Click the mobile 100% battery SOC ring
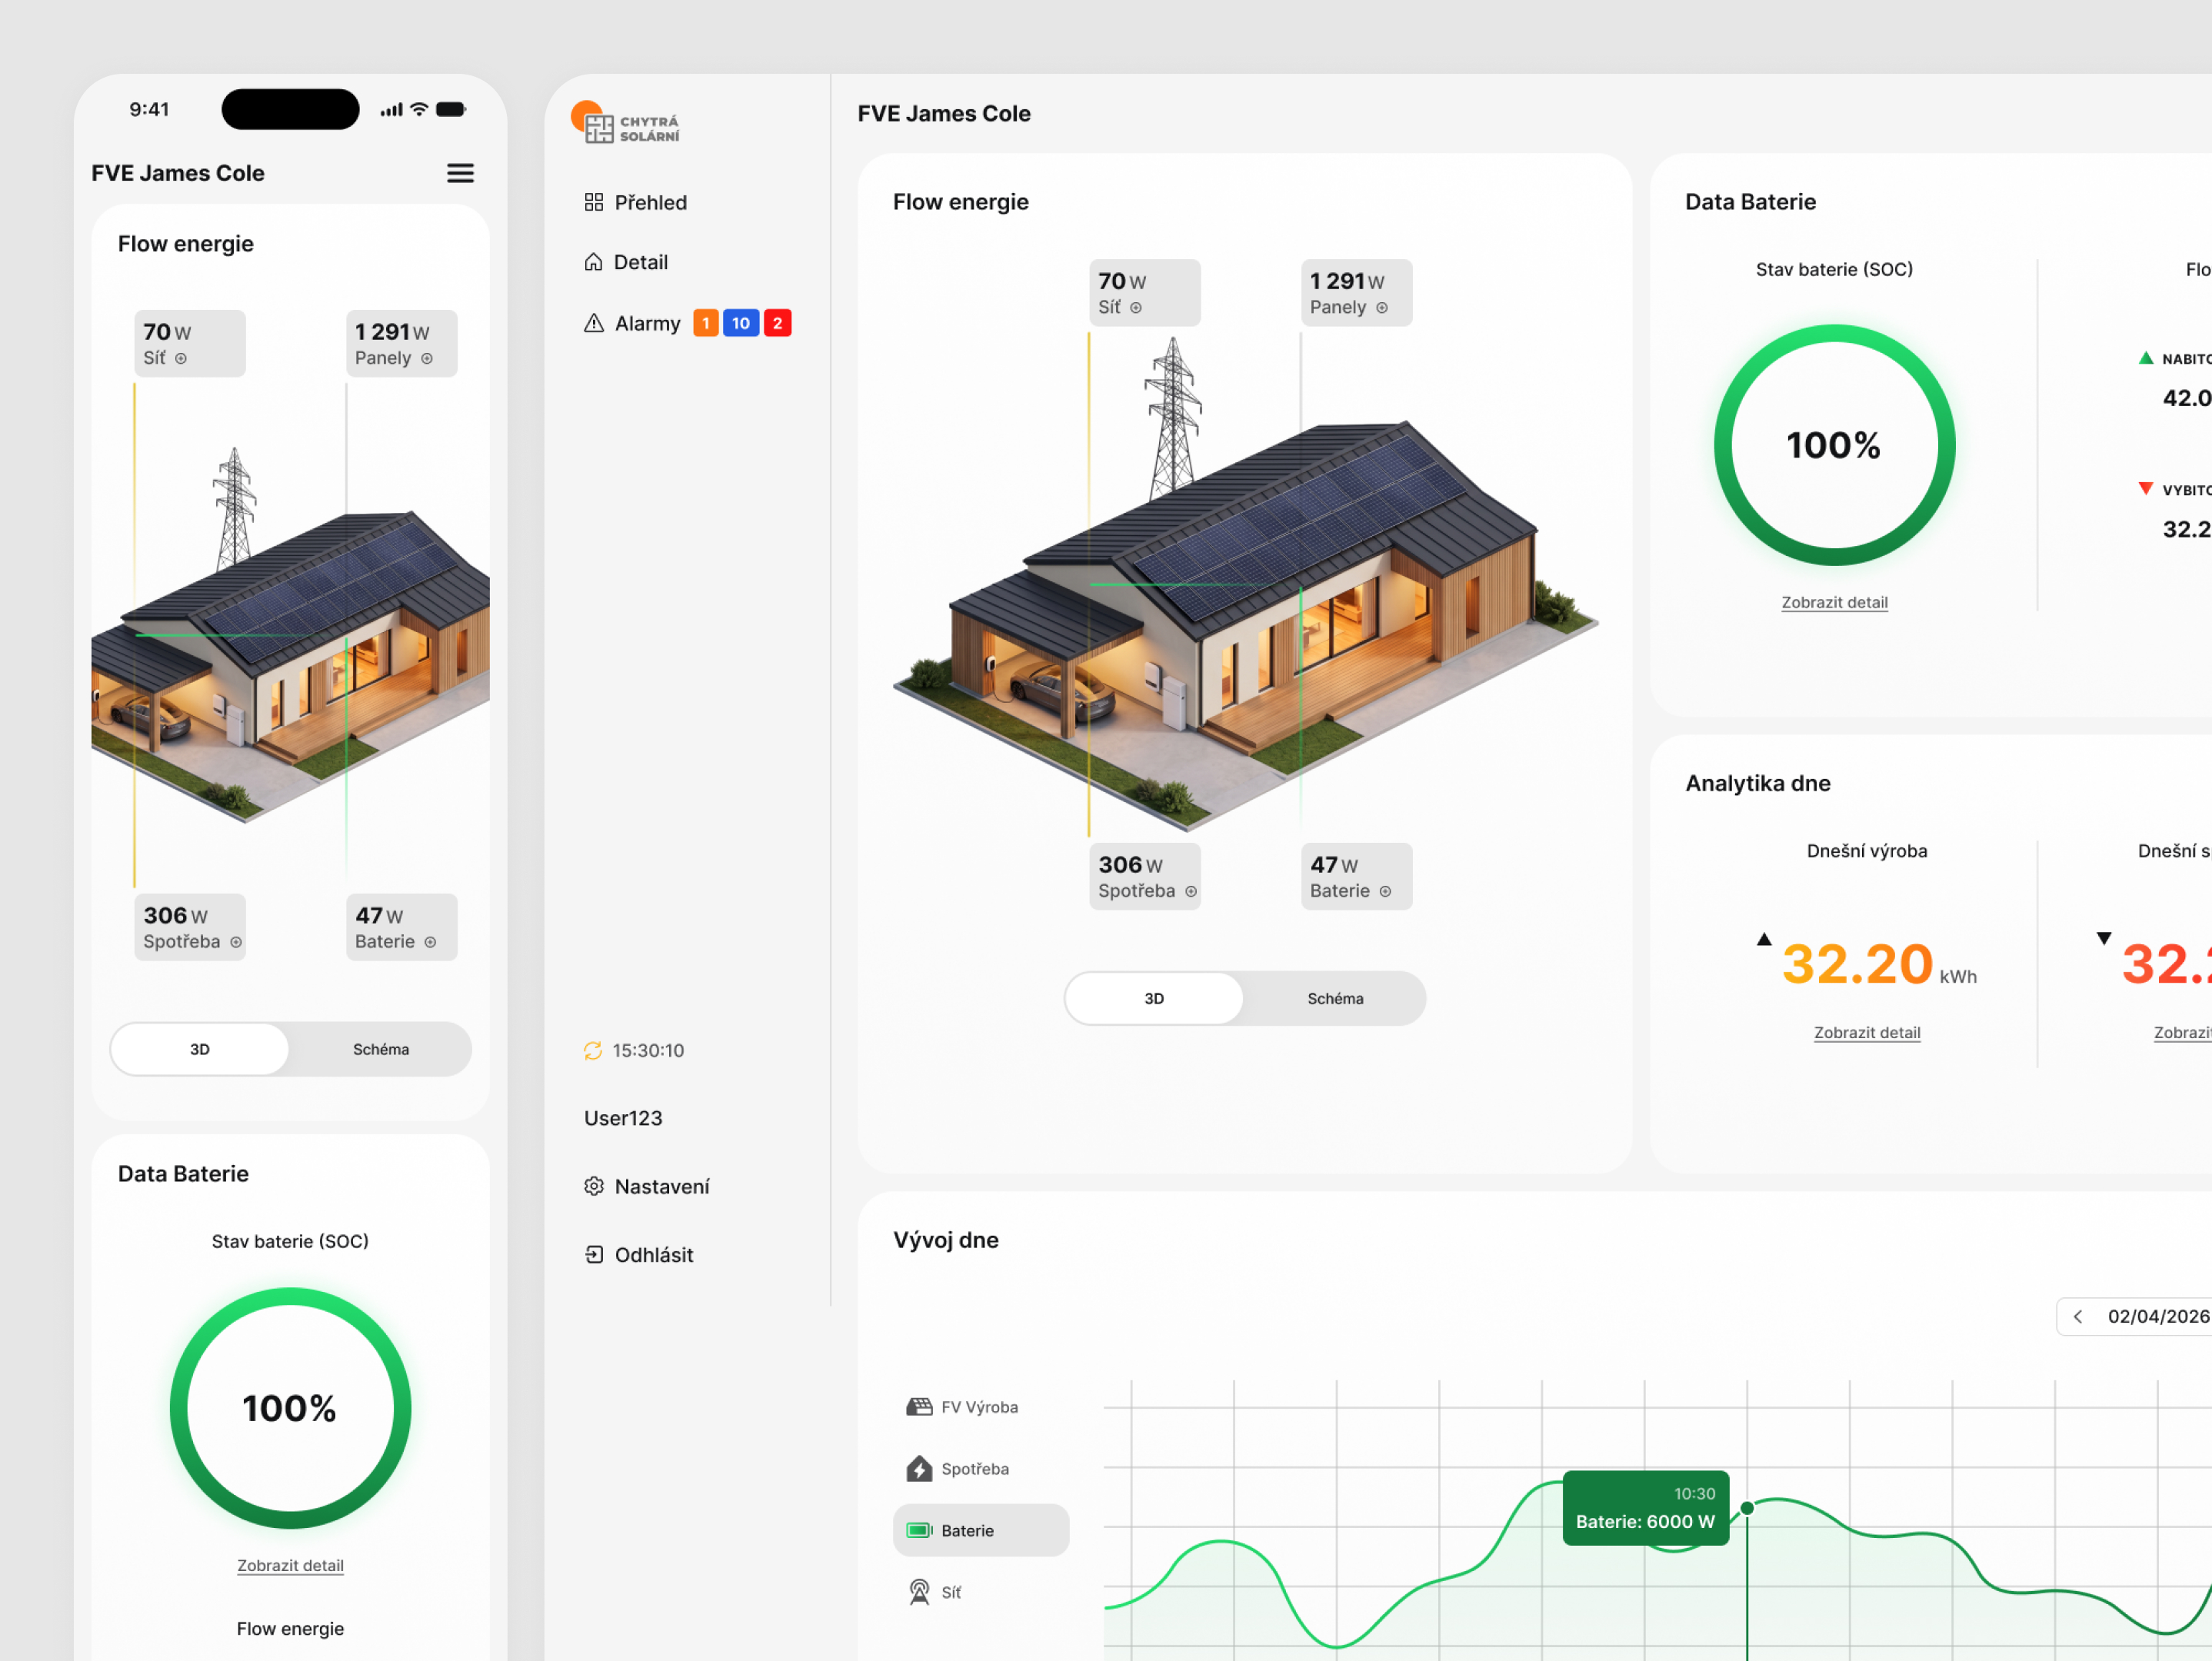Viewport: 2212px width, 1661px height. click(x=290, y=1408)
